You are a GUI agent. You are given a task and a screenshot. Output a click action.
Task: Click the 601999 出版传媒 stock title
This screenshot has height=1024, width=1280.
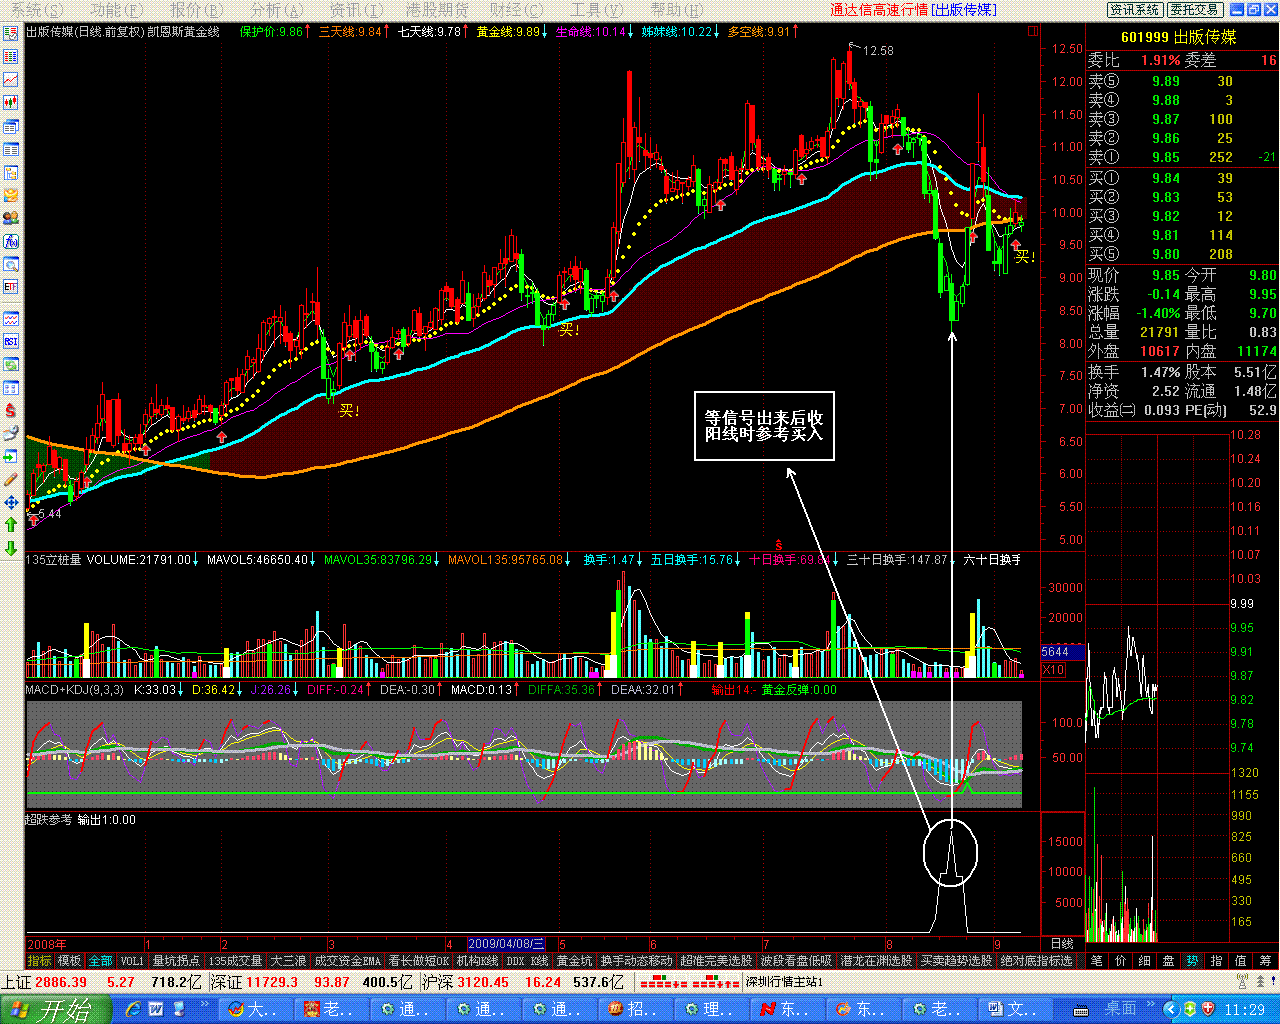(x=1178, y=37)
